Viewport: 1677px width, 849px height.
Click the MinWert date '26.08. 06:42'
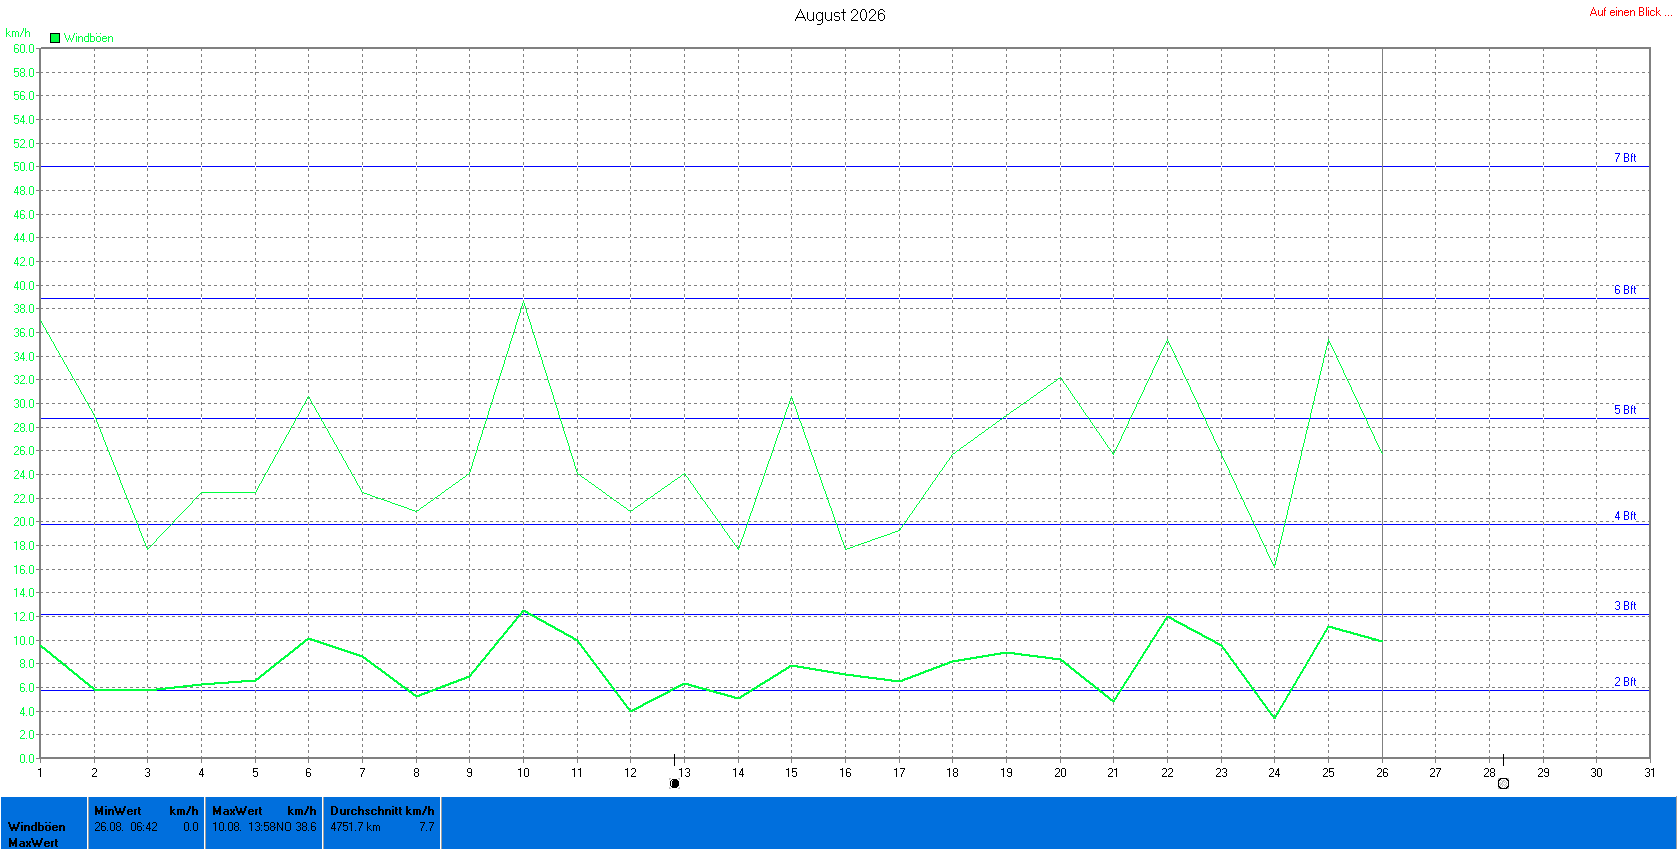tap(126, 827)
